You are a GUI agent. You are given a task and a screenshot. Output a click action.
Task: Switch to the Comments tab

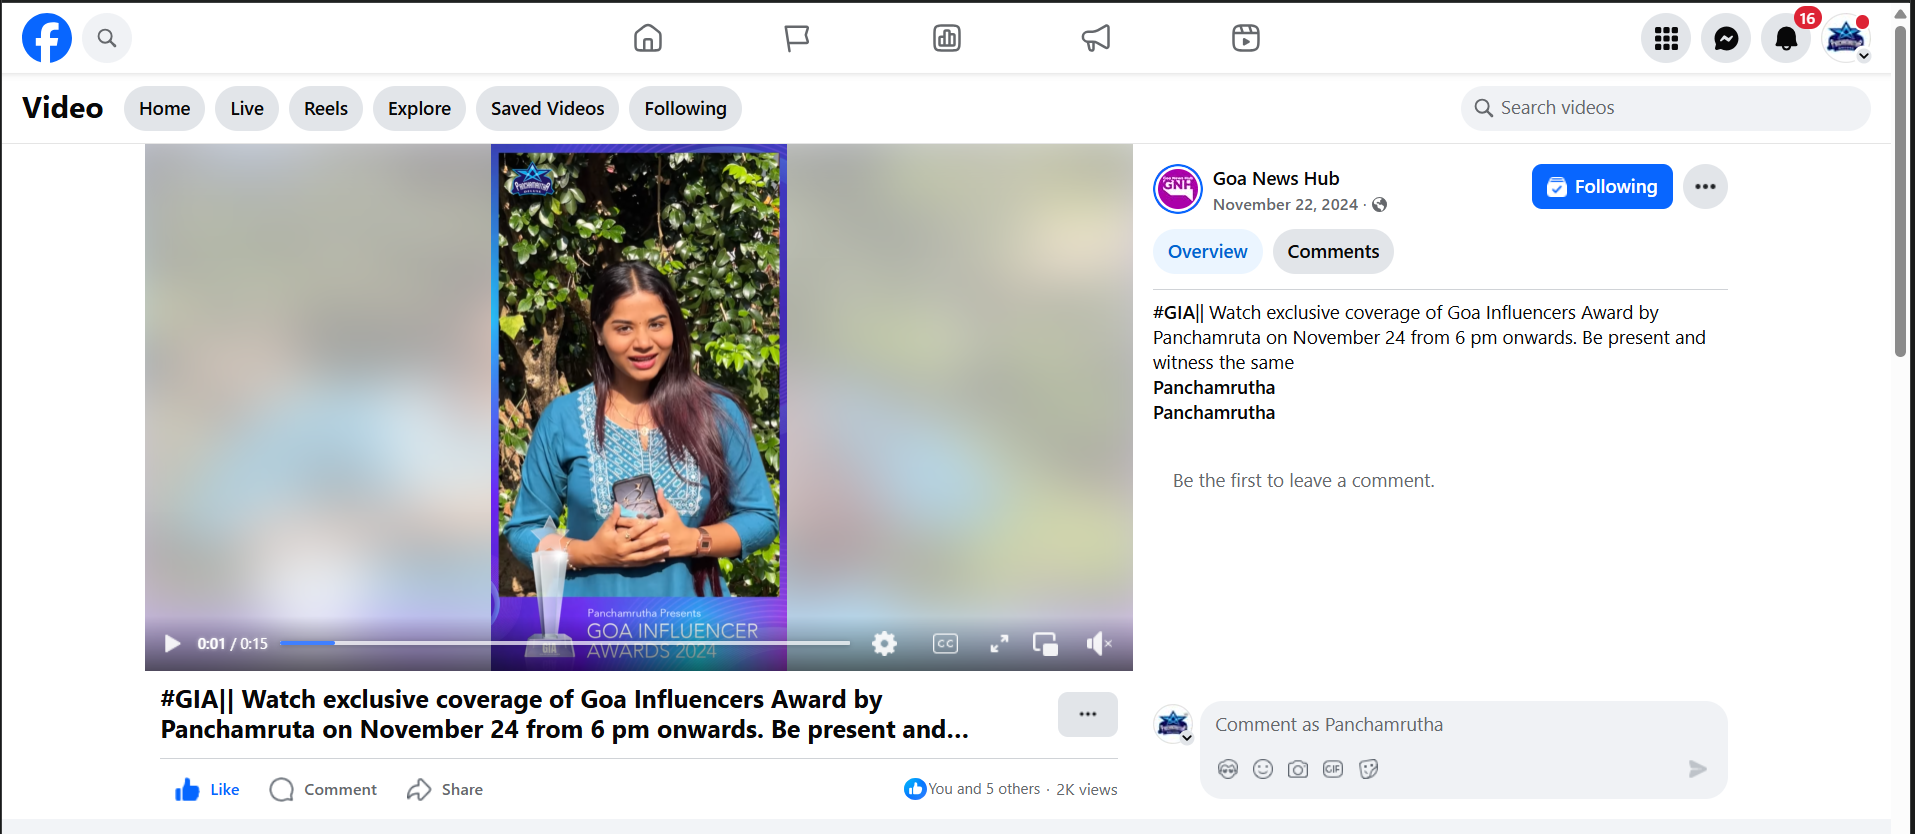click(x=1332, y=252)
